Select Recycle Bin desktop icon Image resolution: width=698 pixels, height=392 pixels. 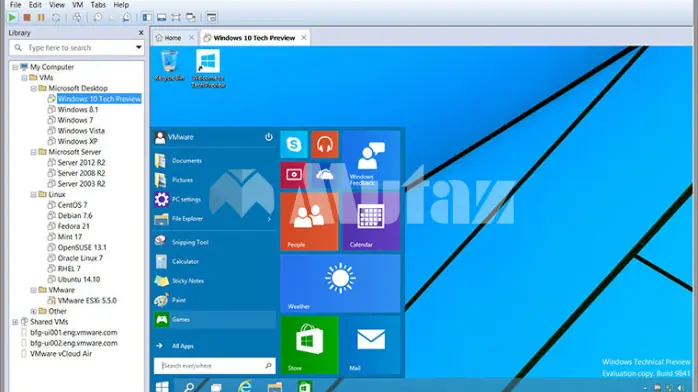169,66
